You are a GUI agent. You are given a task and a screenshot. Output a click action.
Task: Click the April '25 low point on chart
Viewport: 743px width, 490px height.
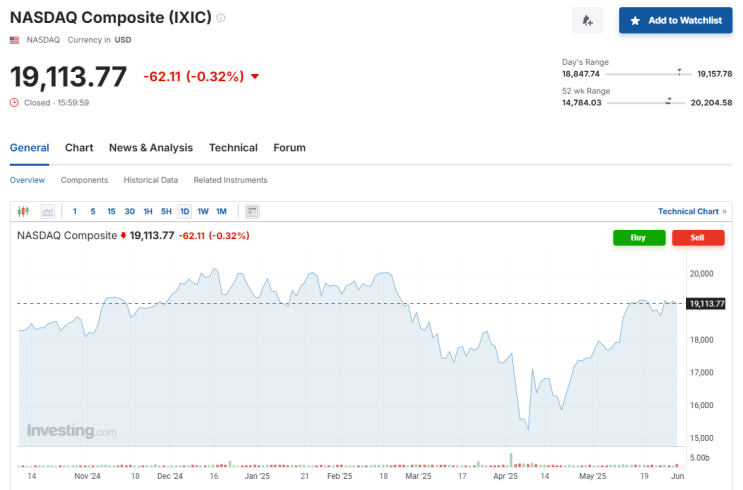(528, 429)
